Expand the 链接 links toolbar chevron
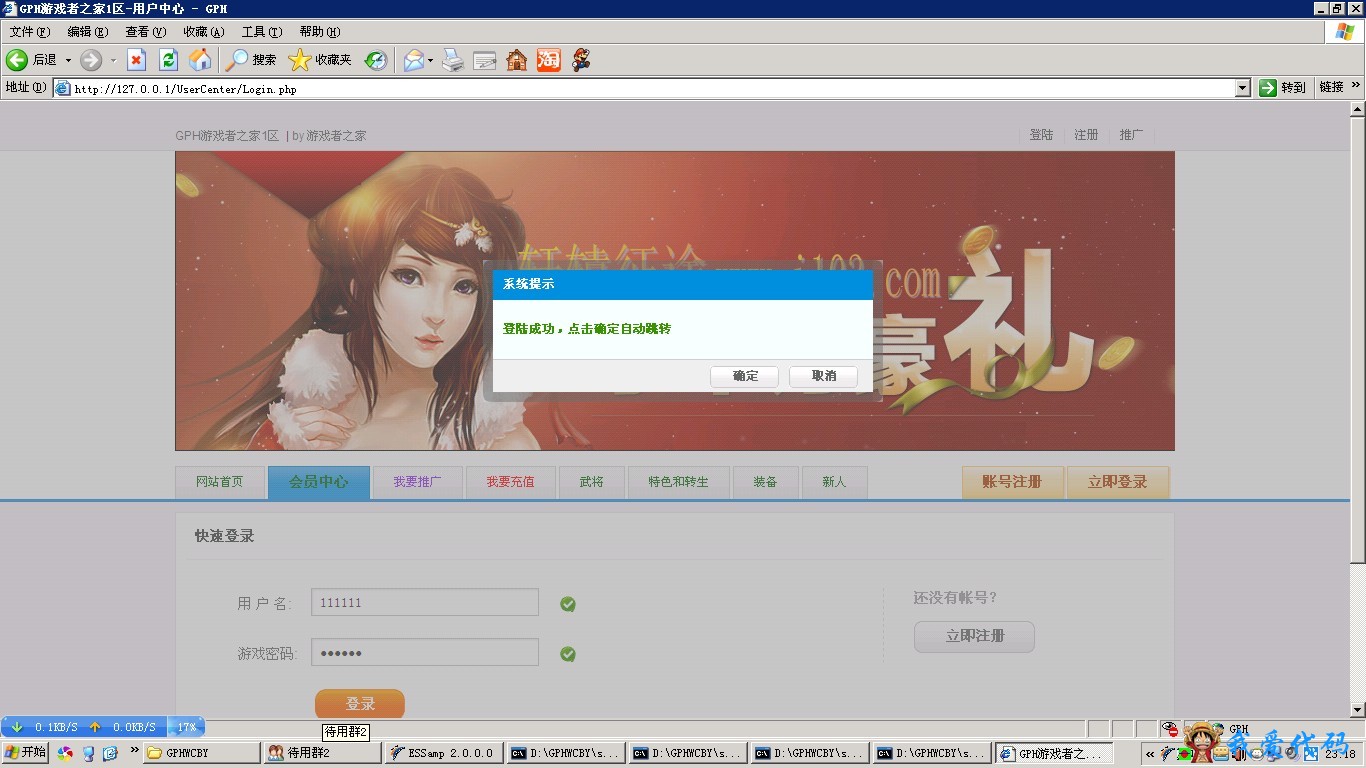The image size is (1366, 768). pyautogui.click(x=1357, y=87)
